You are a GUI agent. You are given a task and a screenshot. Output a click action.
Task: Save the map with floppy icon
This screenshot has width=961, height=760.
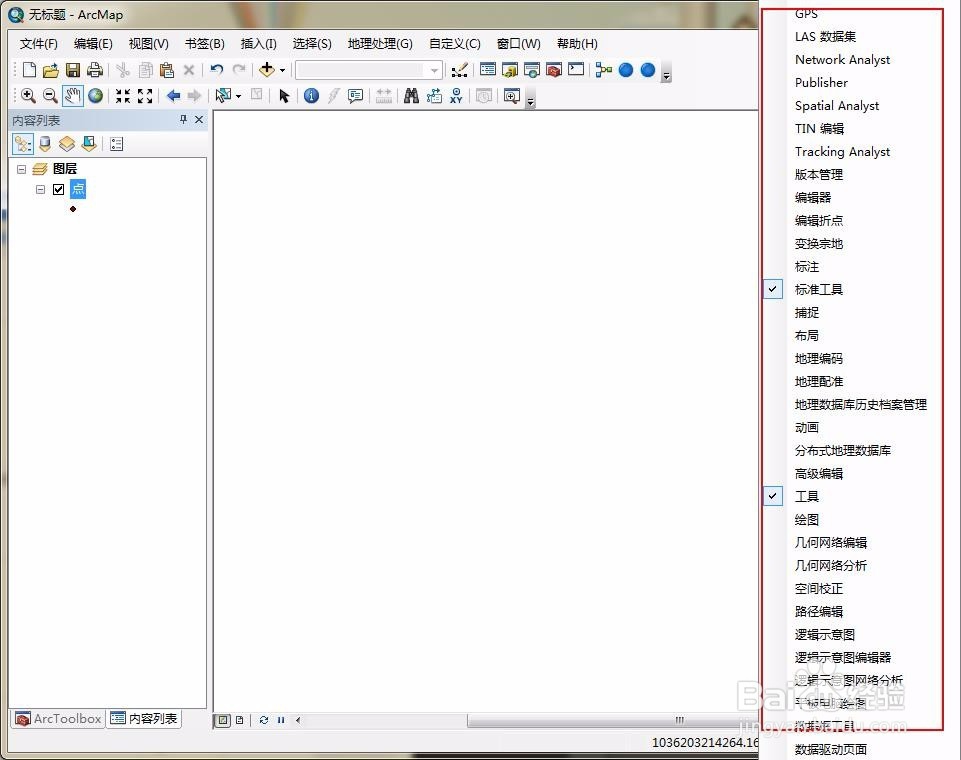coord(73,70)
